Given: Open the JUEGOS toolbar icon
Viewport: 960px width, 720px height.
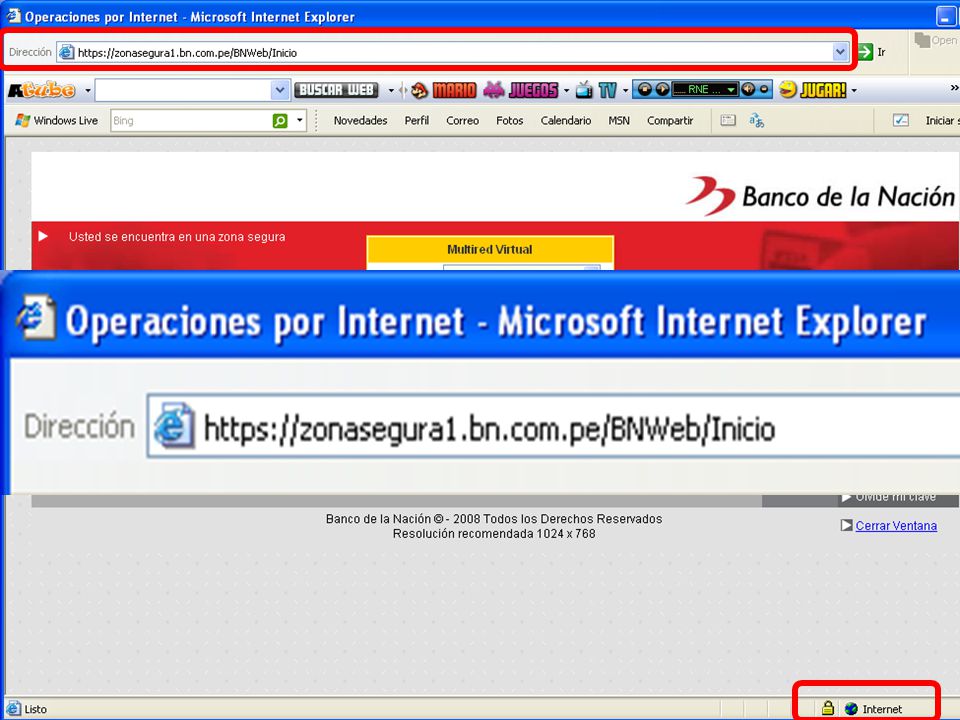Looking at the screenshot, I should 521,90.
